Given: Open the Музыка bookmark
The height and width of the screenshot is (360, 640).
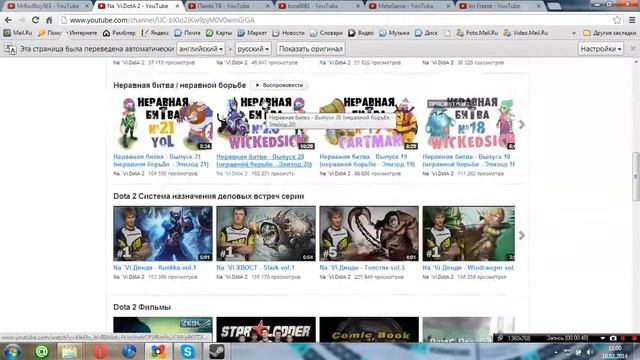Looking at the screenshot, I should point(394,33).
